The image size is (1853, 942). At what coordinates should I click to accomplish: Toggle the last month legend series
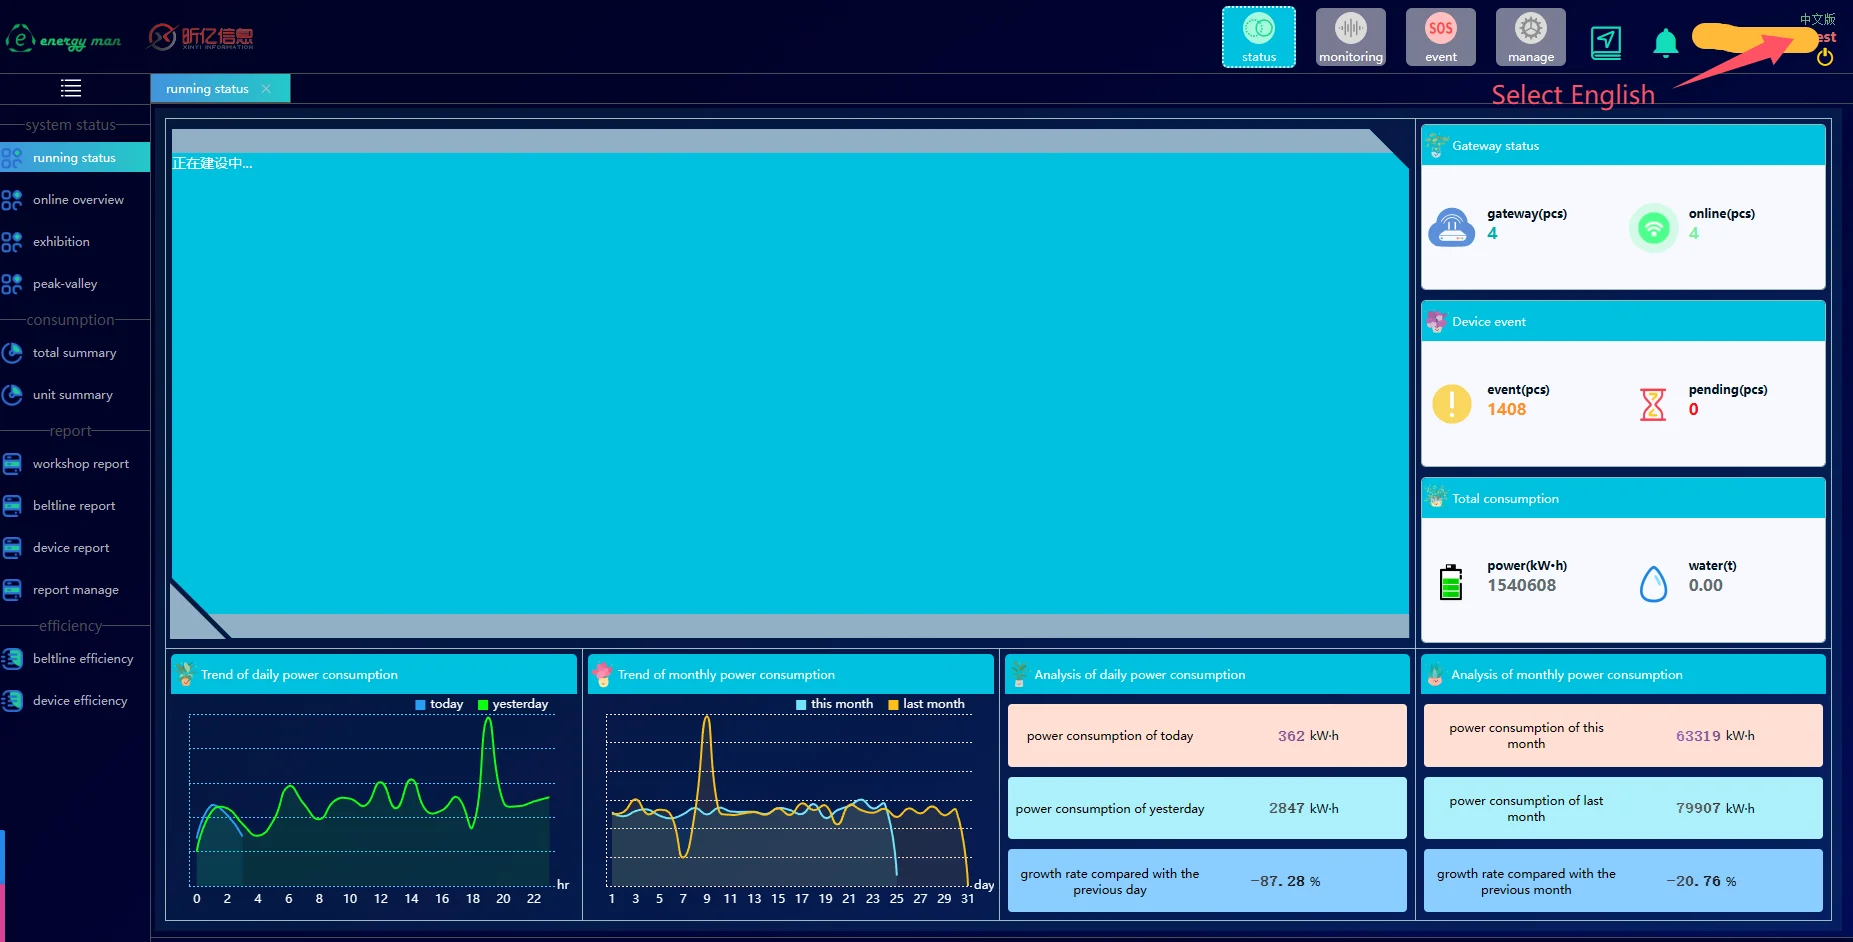coord(926,704)
